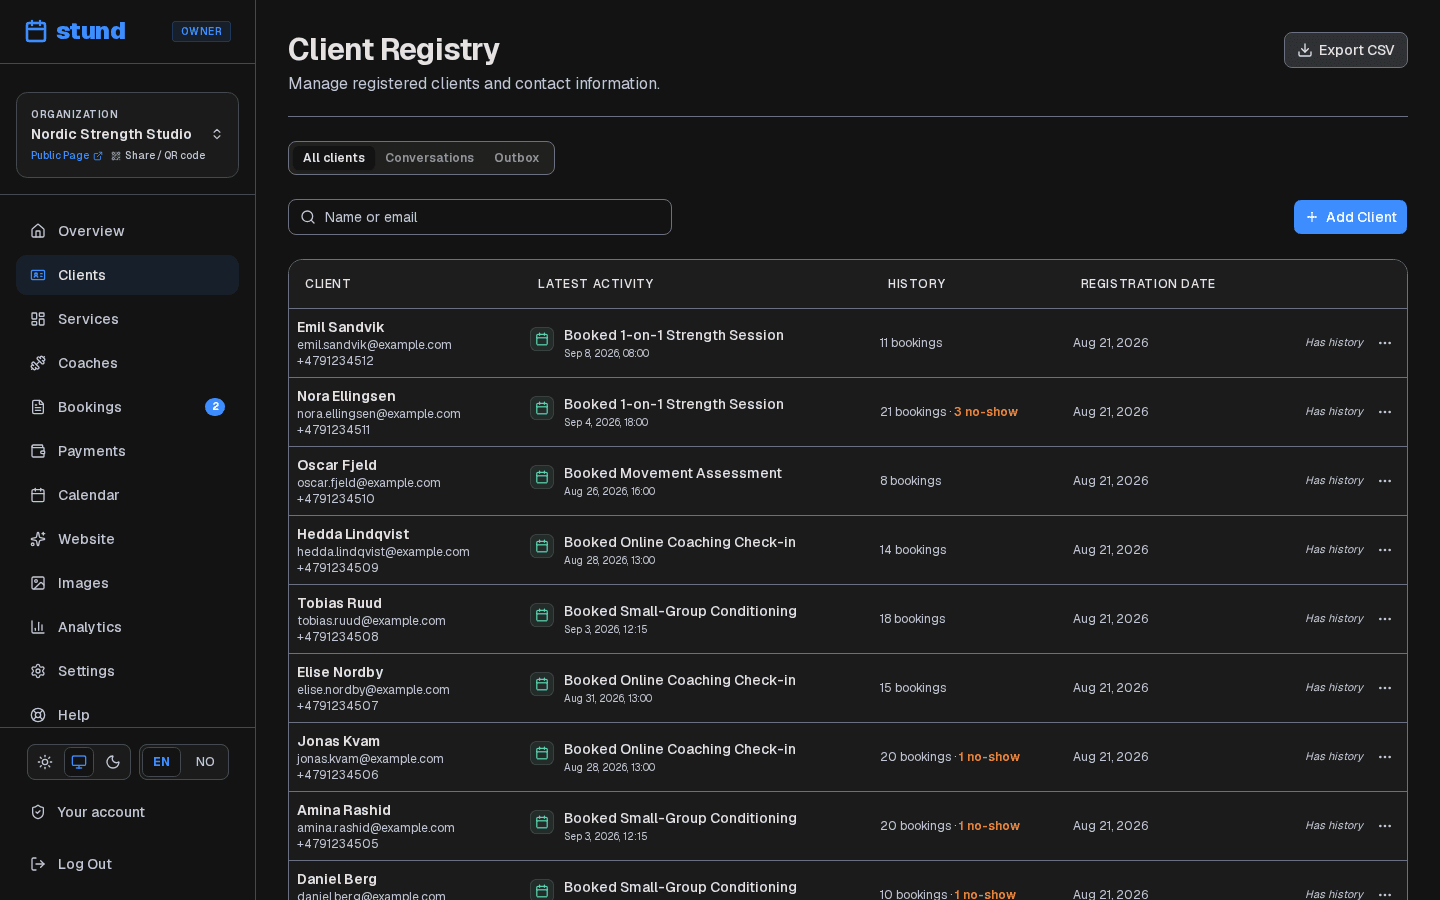The width and height of the screenshot is (1440, 900).
Task: Switch language to NO
Action: (x=205, y=762)
